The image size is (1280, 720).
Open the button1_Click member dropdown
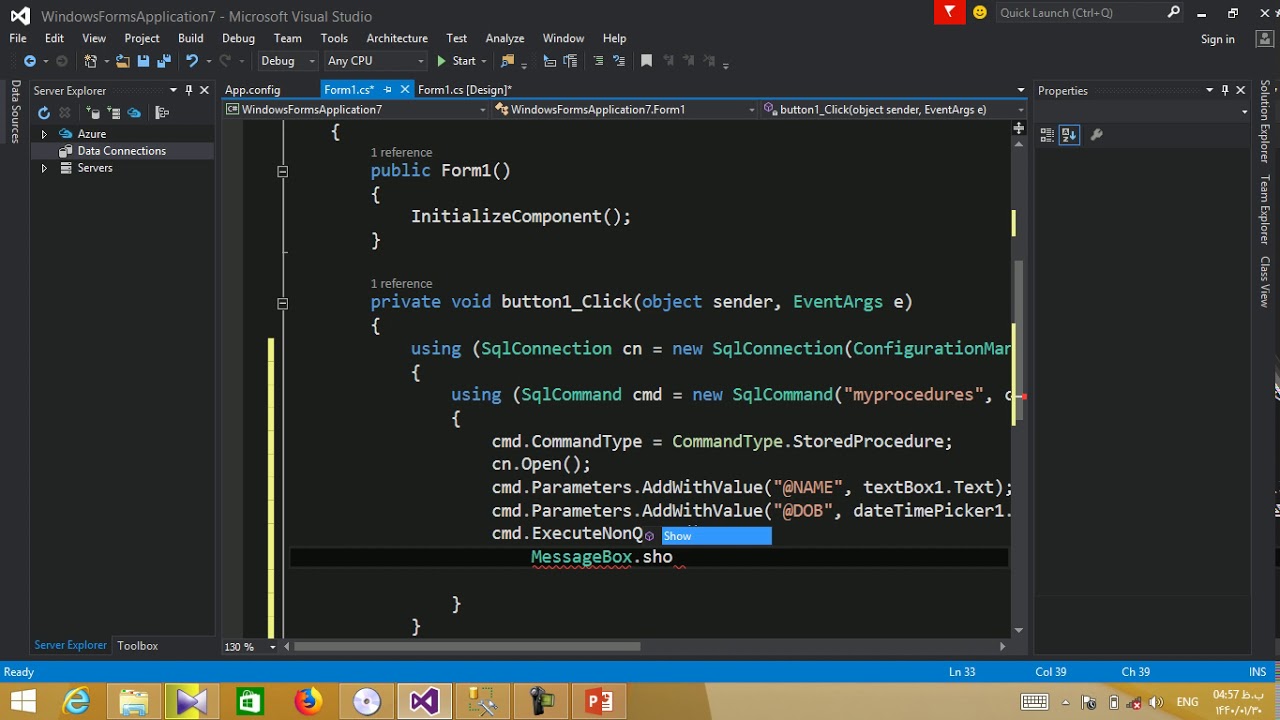[x=894, y=110]
